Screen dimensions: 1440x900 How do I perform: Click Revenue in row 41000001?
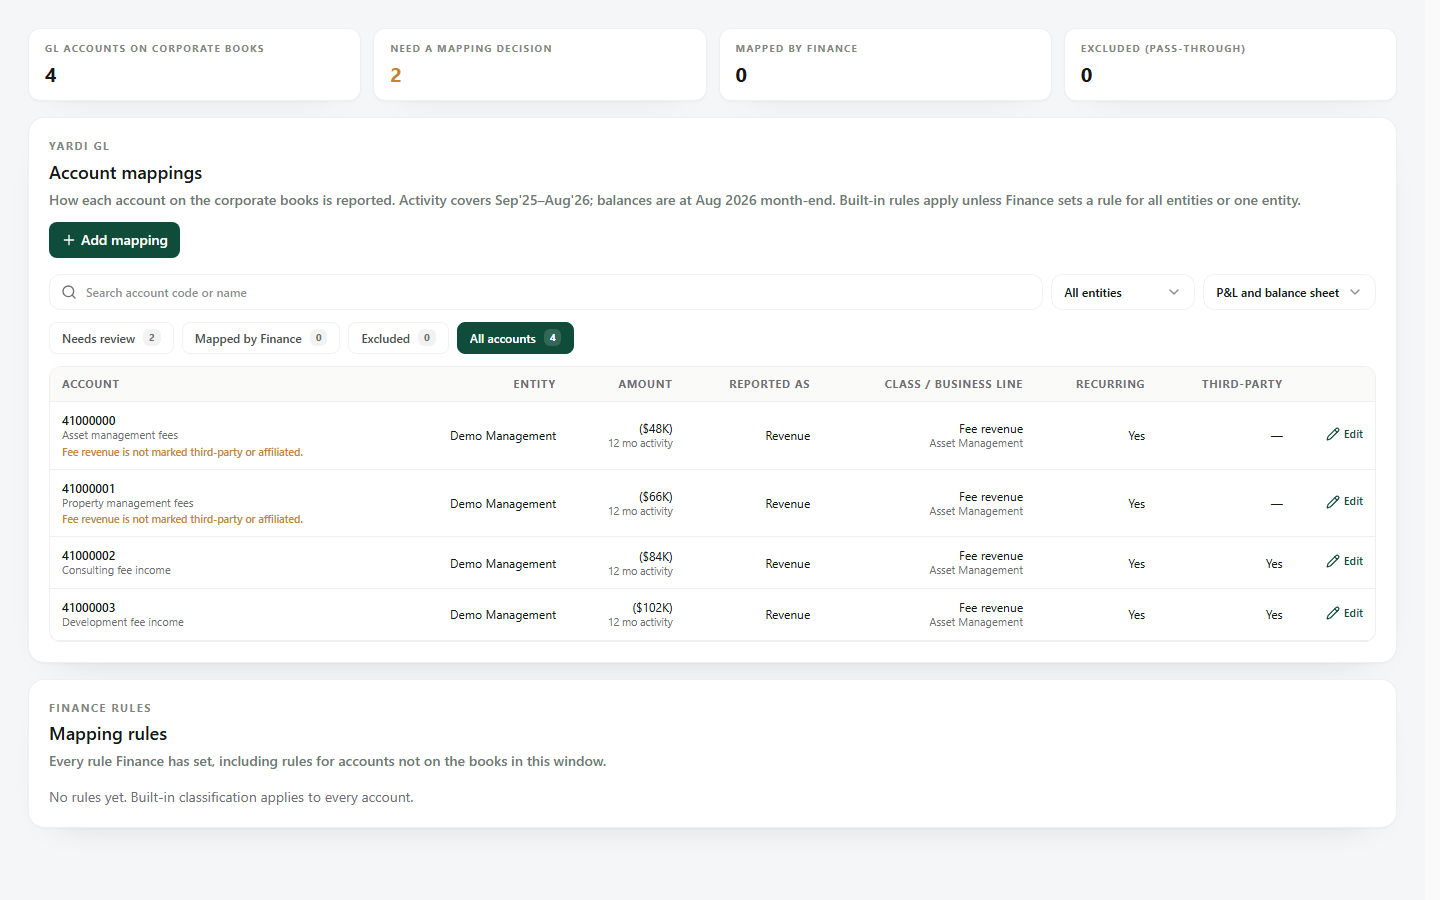[x=788, y=504]
